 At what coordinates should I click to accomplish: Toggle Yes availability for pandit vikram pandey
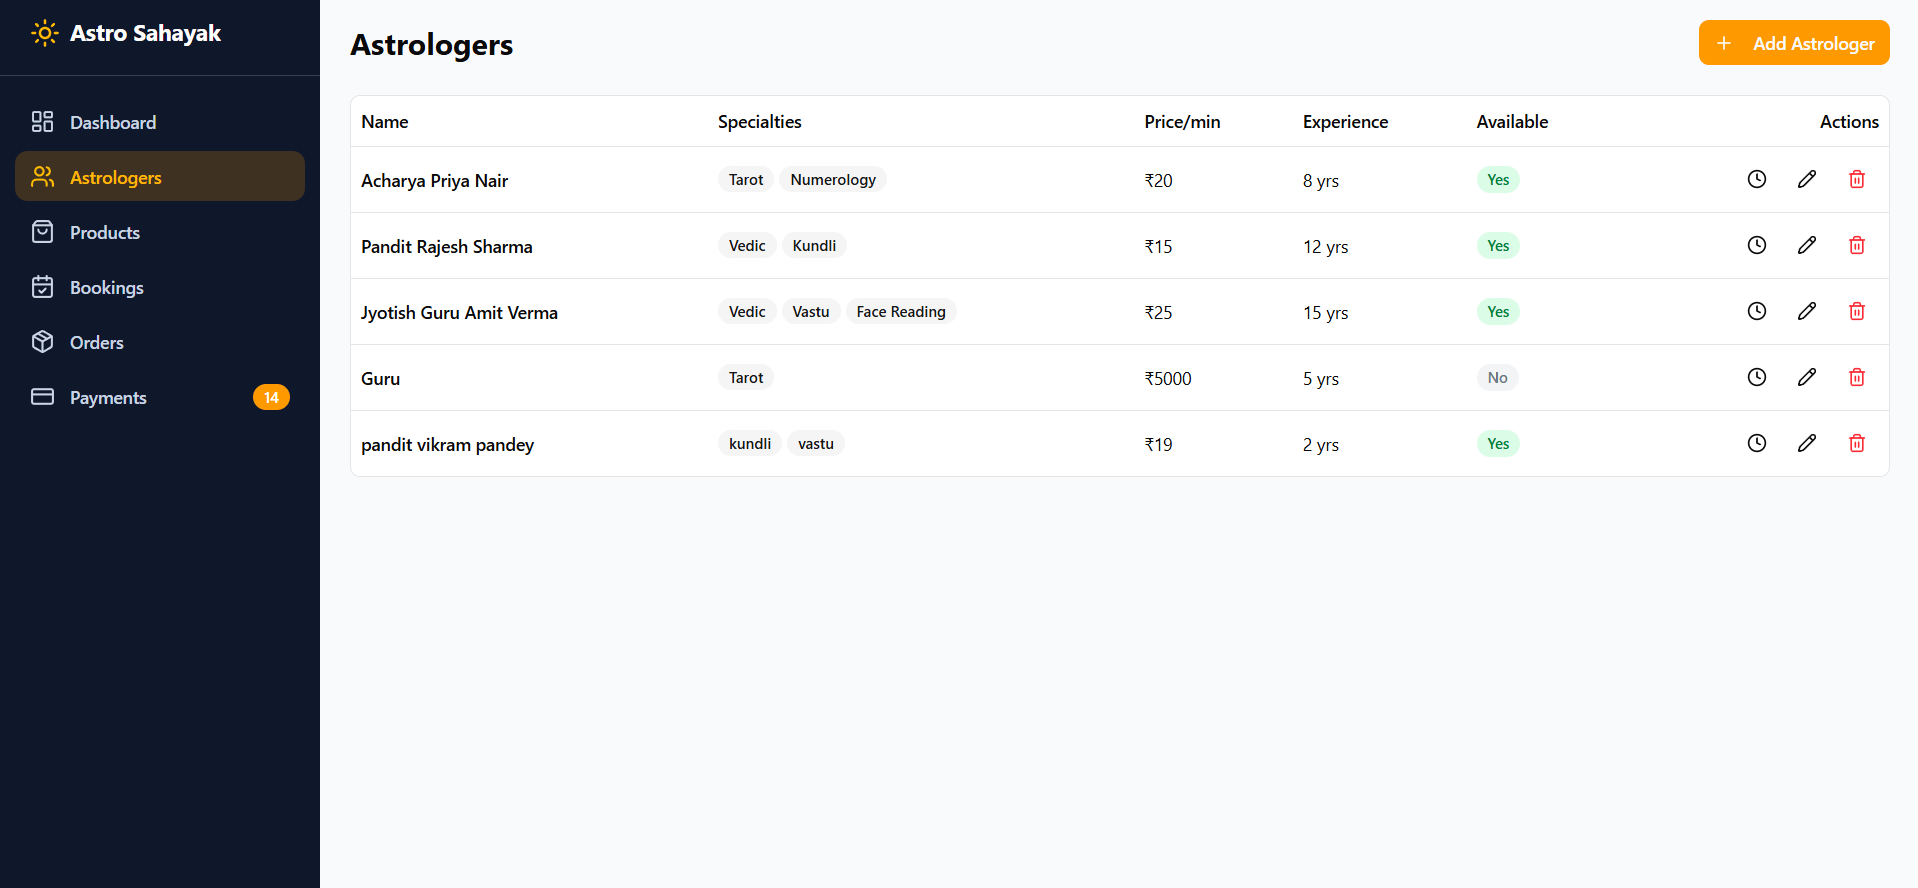tap(1497, 444)
